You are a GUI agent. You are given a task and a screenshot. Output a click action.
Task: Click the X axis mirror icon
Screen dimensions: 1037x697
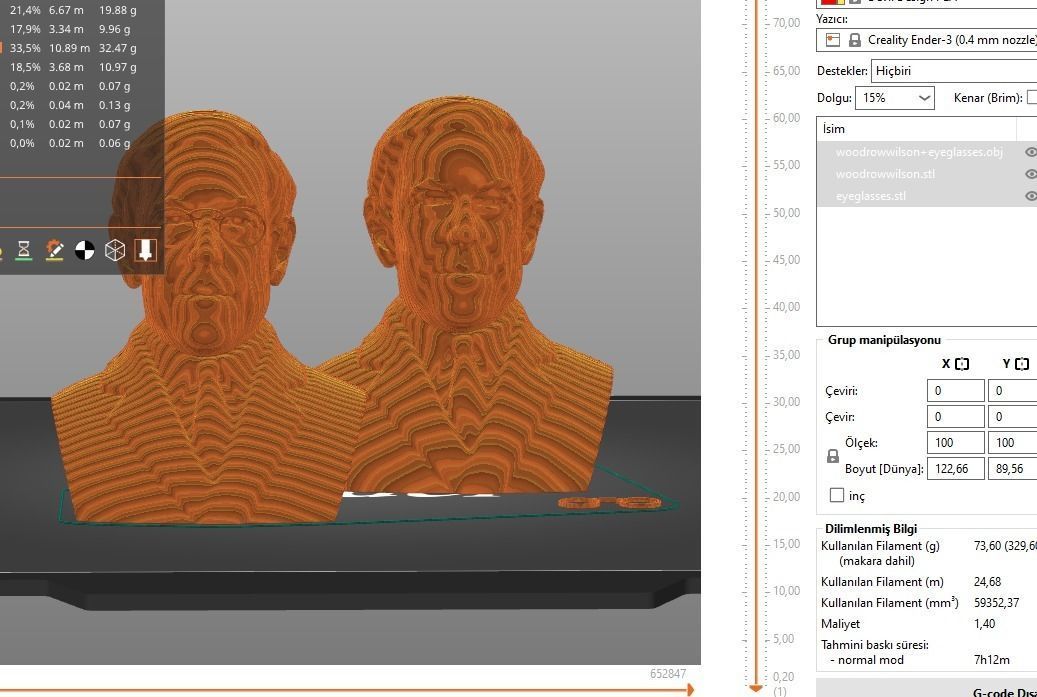(x=962, y=364)
